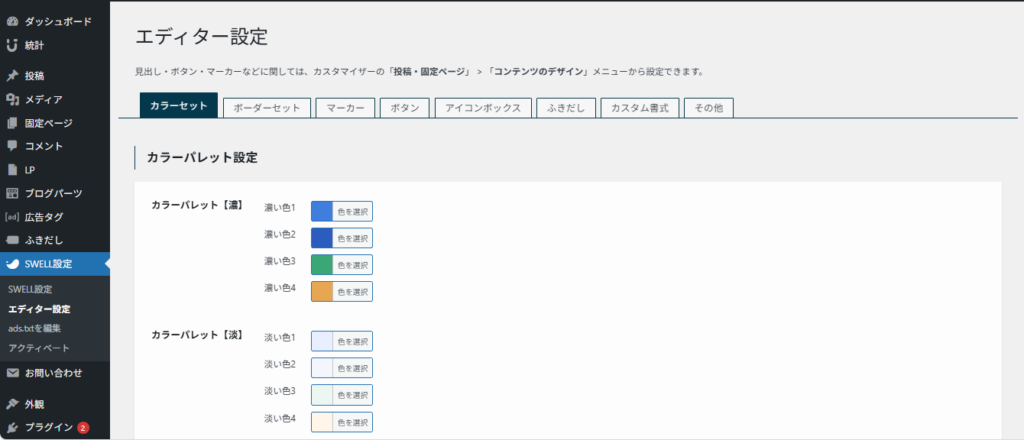This screenshot has height=440, width=1024.
Task: Click the pages icon beside 固定ページ
Action: [x=12, y=123]
